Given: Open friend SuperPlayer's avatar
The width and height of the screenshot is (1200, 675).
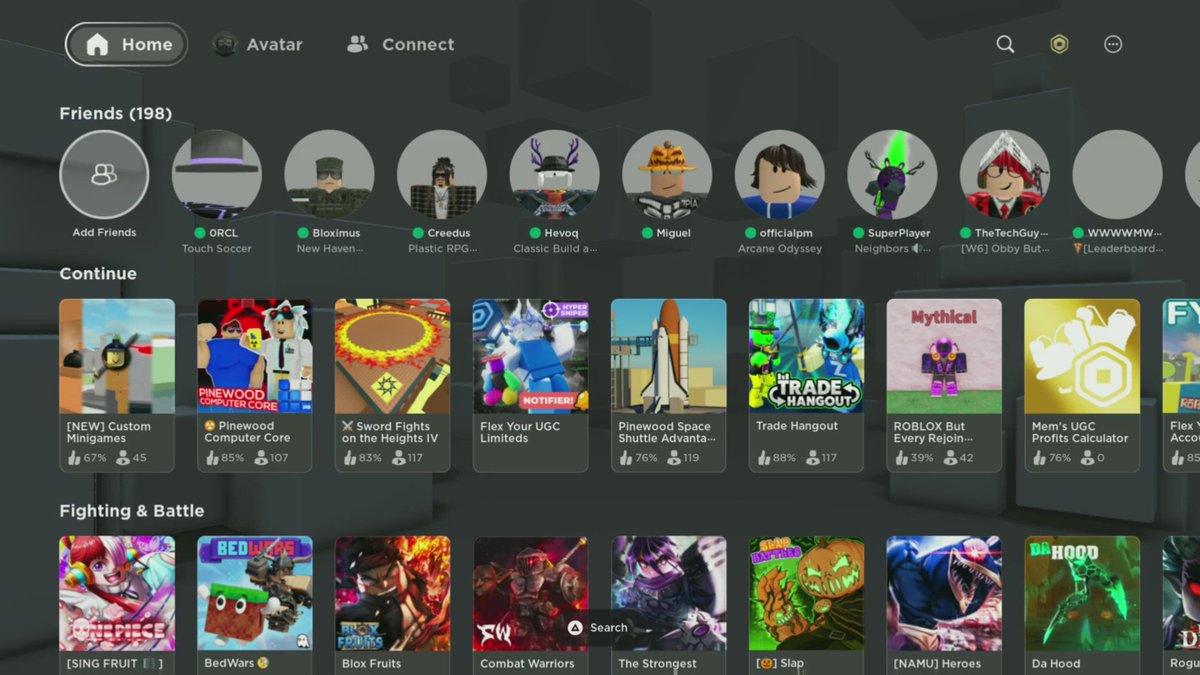Looking at the screenshot, I should [x=892, y=174].
